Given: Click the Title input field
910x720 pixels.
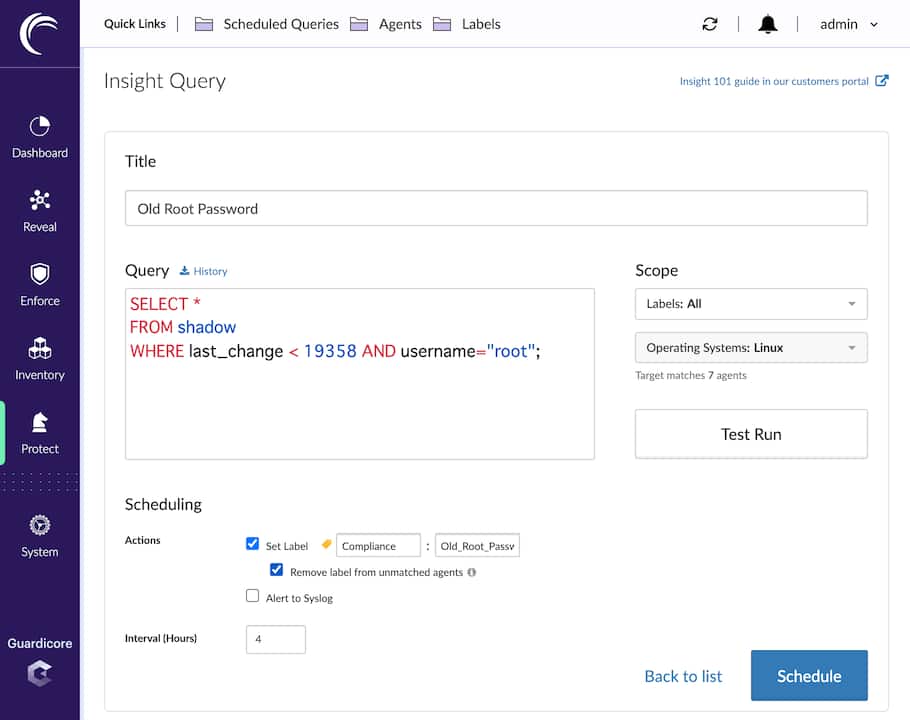Looking at the screenshot, I should 496,209.
